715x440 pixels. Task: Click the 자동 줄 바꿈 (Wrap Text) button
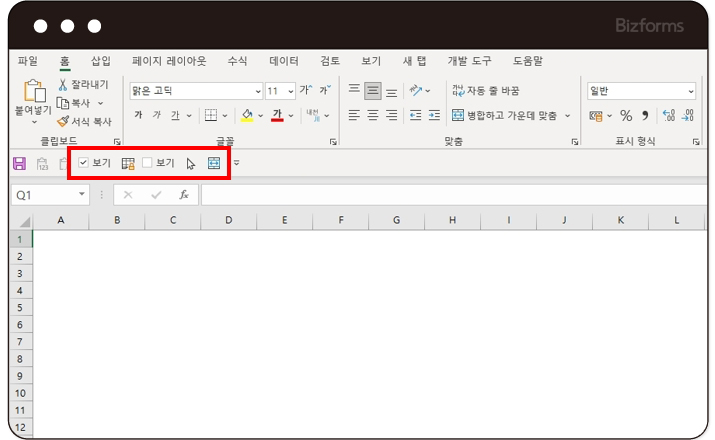(486, 91)
